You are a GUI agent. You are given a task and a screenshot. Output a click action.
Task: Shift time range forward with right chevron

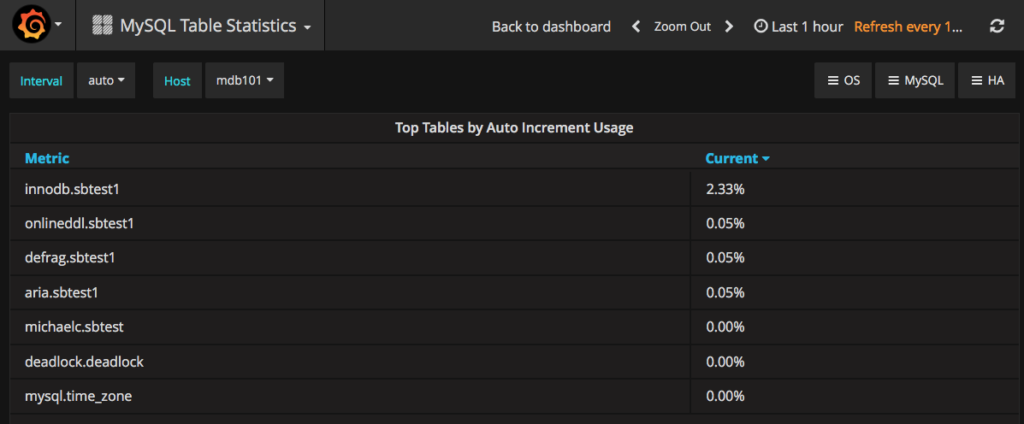pyautogui.click(x=729, y=27)
